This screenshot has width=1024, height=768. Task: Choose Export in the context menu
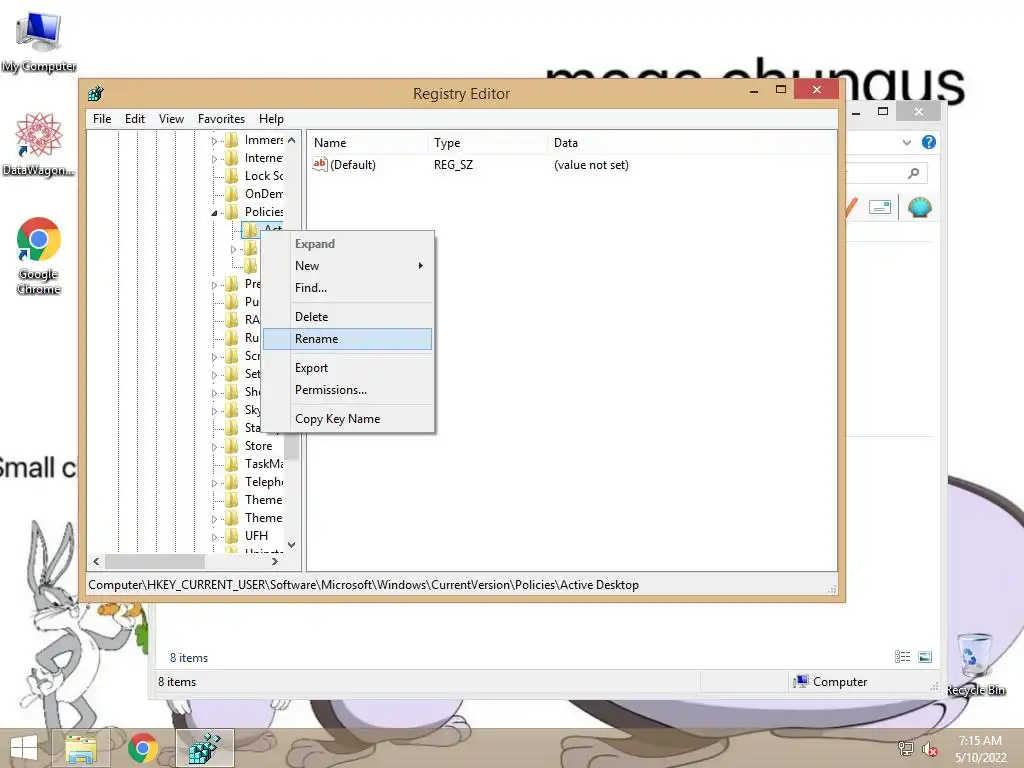[347, 368]
